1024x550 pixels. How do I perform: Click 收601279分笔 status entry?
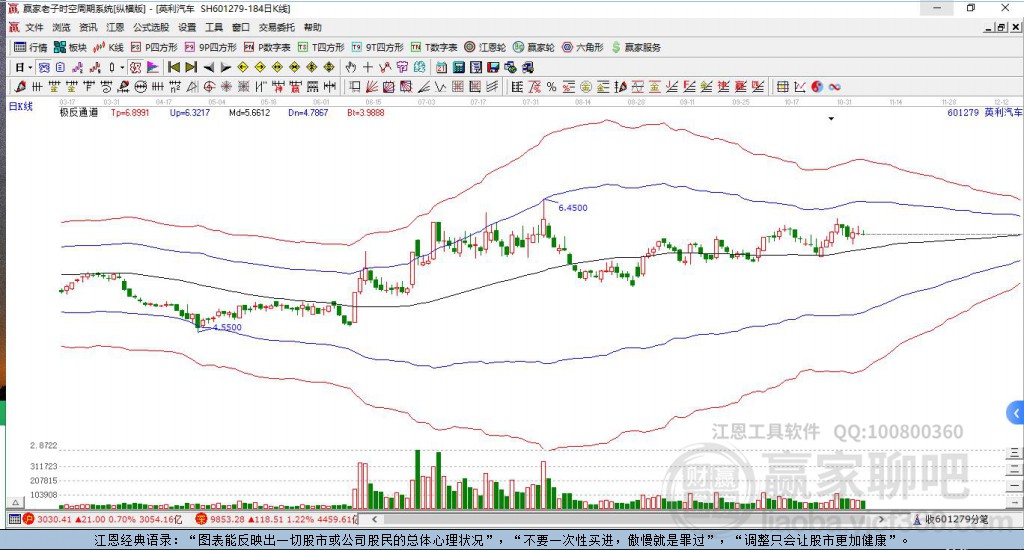[x=952, y=519]
